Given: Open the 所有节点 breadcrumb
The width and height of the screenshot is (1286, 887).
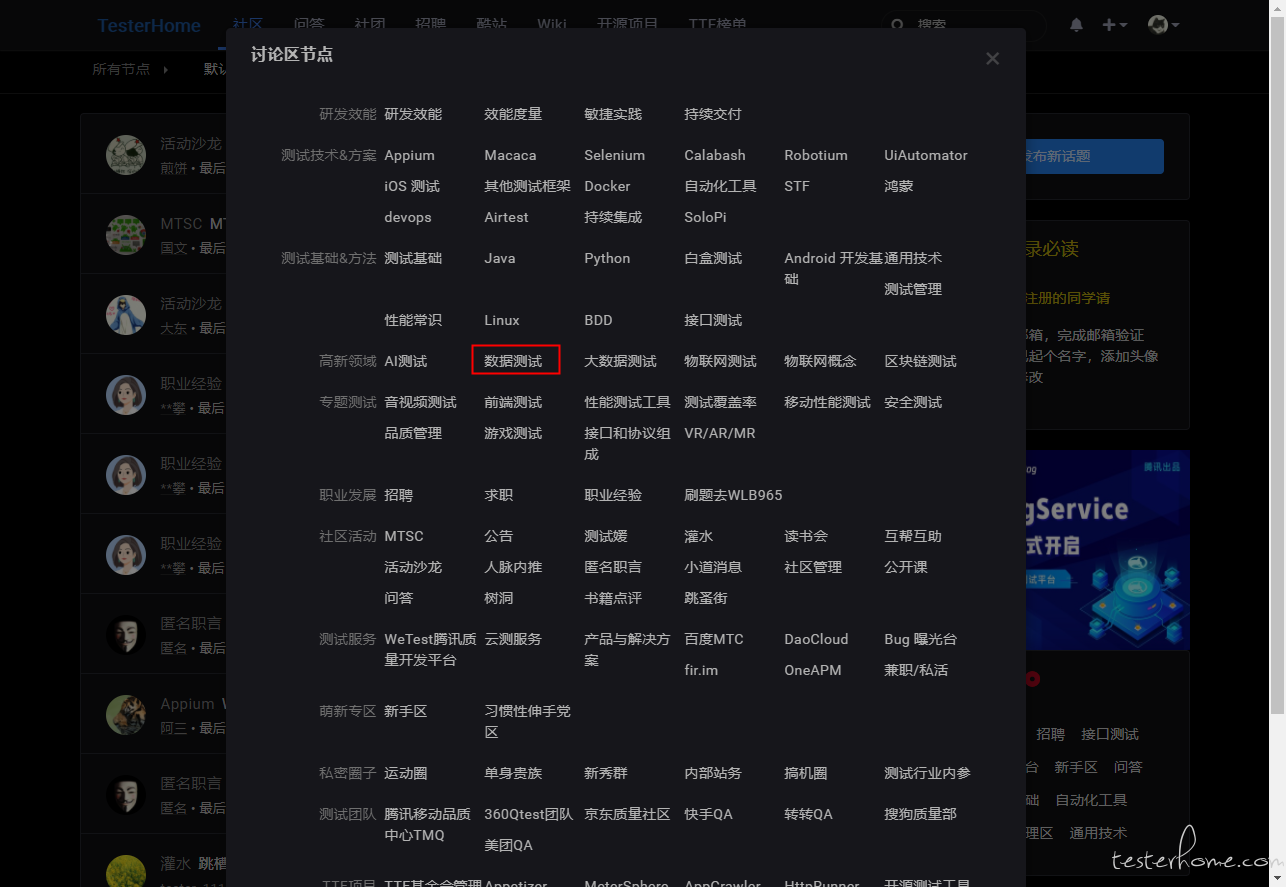Looking at the screenshot, I should click(121, 69).
